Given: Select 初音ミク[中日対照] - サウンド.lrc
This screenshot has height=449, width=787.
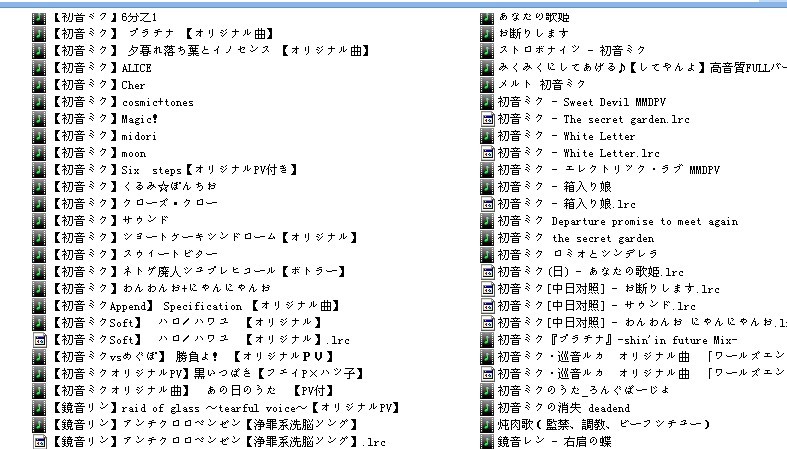Looking at the screenshot, I should coord(597,306).
